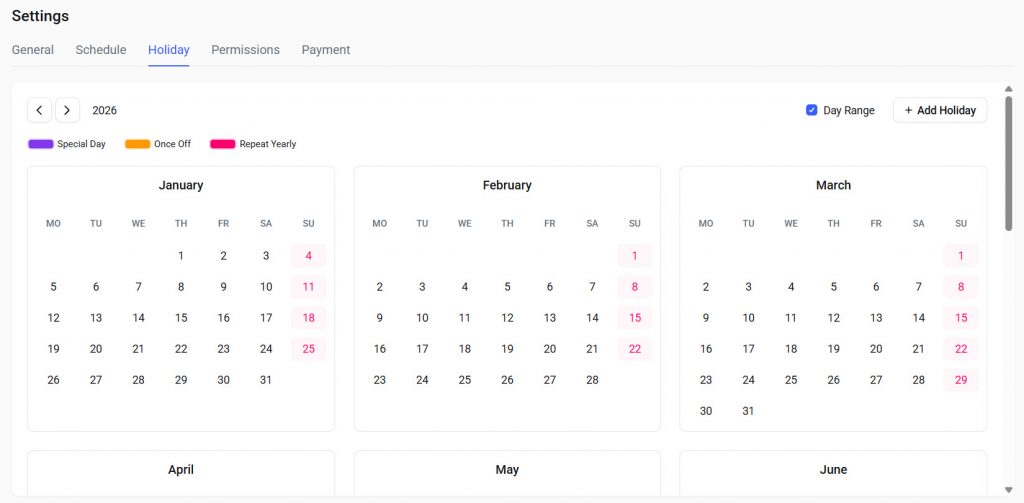The width and height of the screenshot is (1024, 503).
Task: Go to the Payment tab
Action: (x=326, y=50)
